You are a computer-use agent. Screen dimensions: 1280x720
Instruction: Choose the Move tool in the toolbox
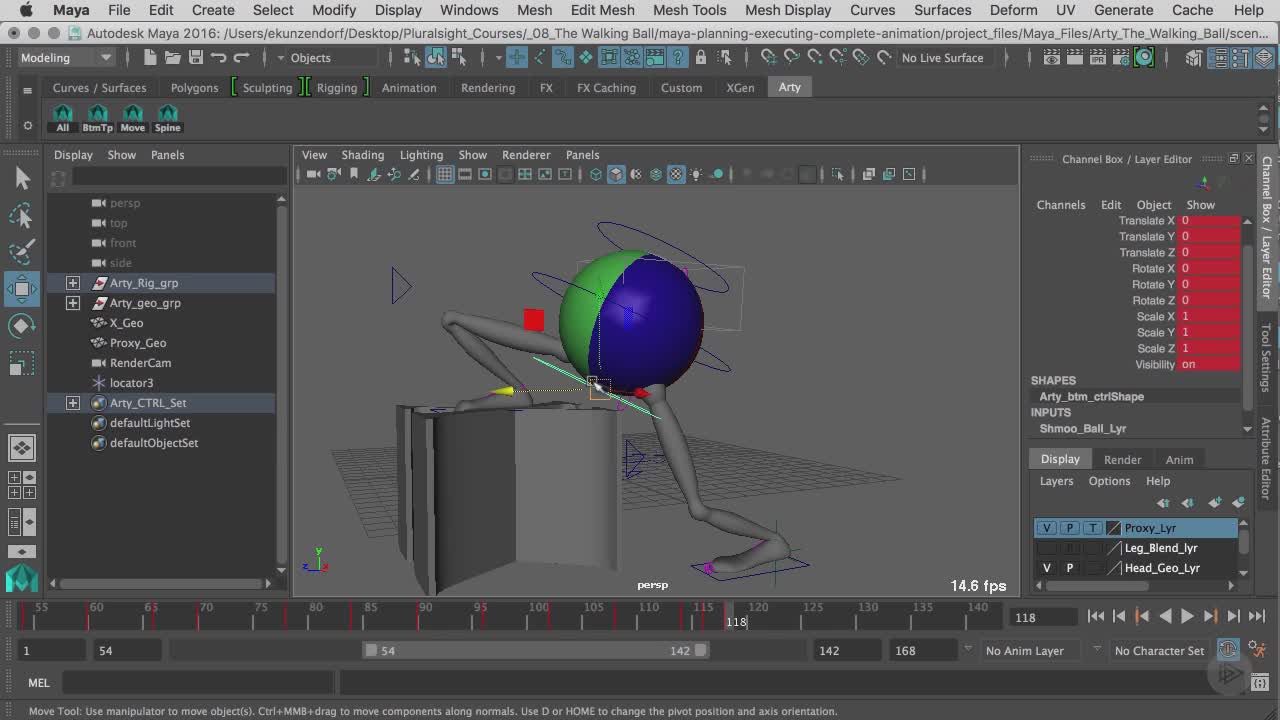click(22, 289)
